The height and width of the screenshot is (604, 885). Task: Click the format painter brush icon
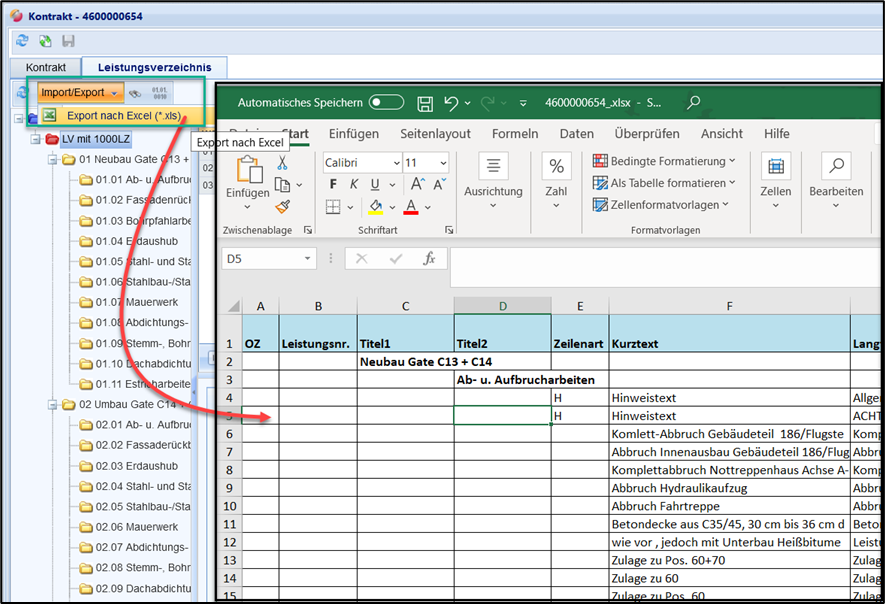point(282,206)
